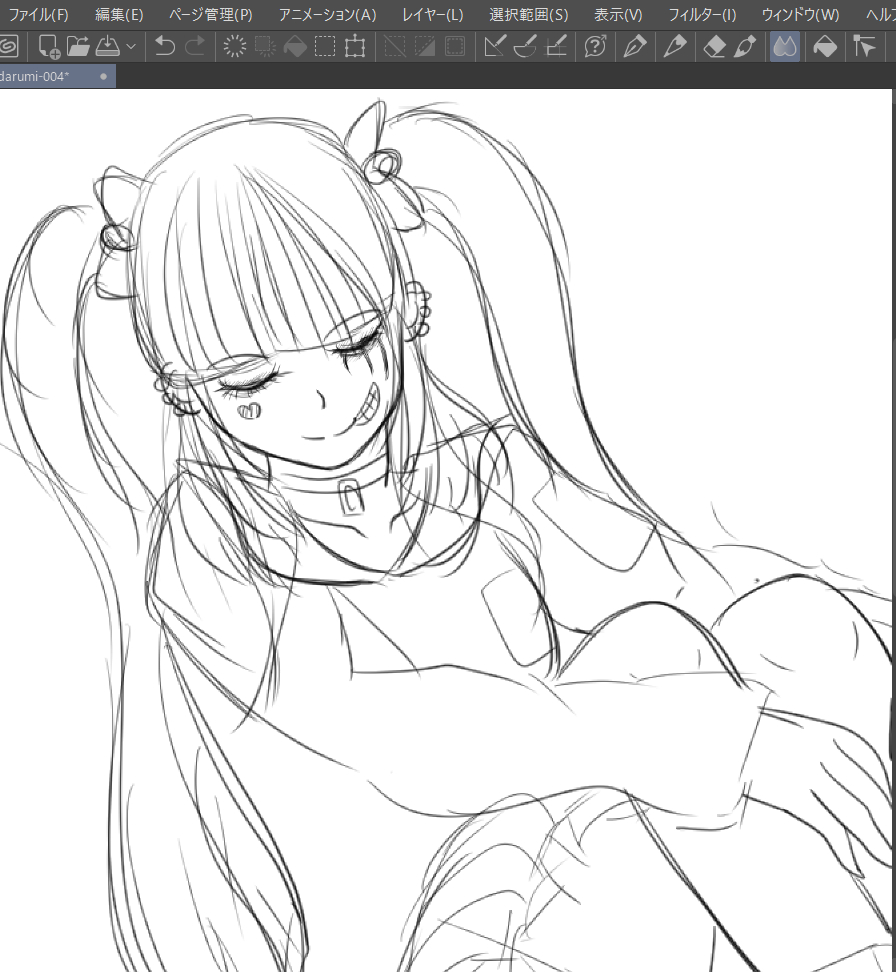Select the Fill bucket tool on the right
896x972 pixels.
click(825, 46)
